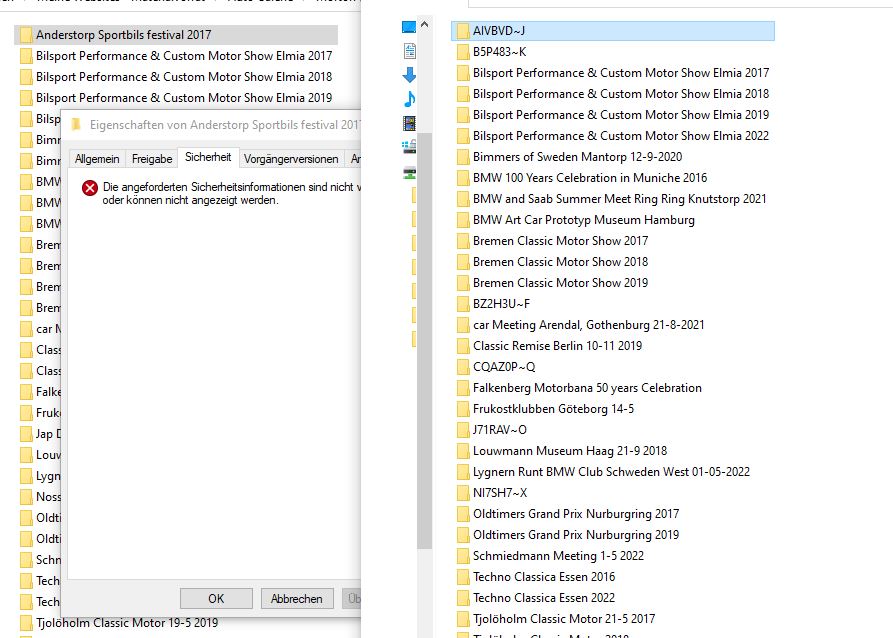Click folder icon beside Schmiedmann Meeting 1-5 2022
Viewport: 893px width, 638px height.
(463, 555)
